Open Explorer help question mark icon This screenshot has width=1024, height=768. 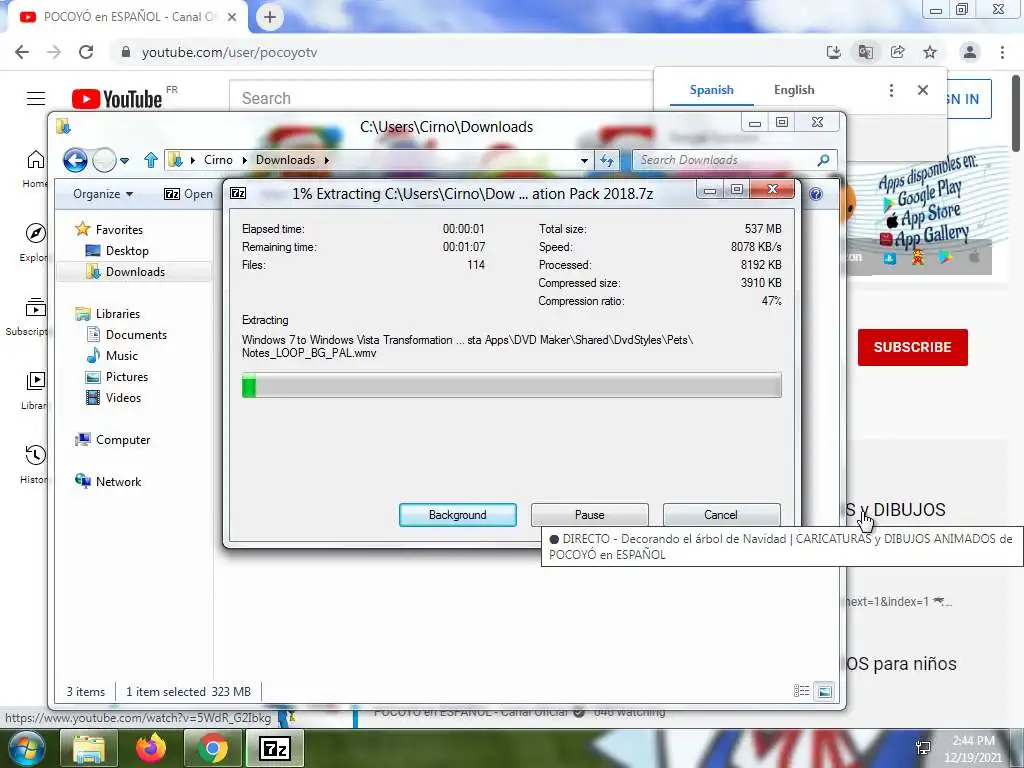816,194
